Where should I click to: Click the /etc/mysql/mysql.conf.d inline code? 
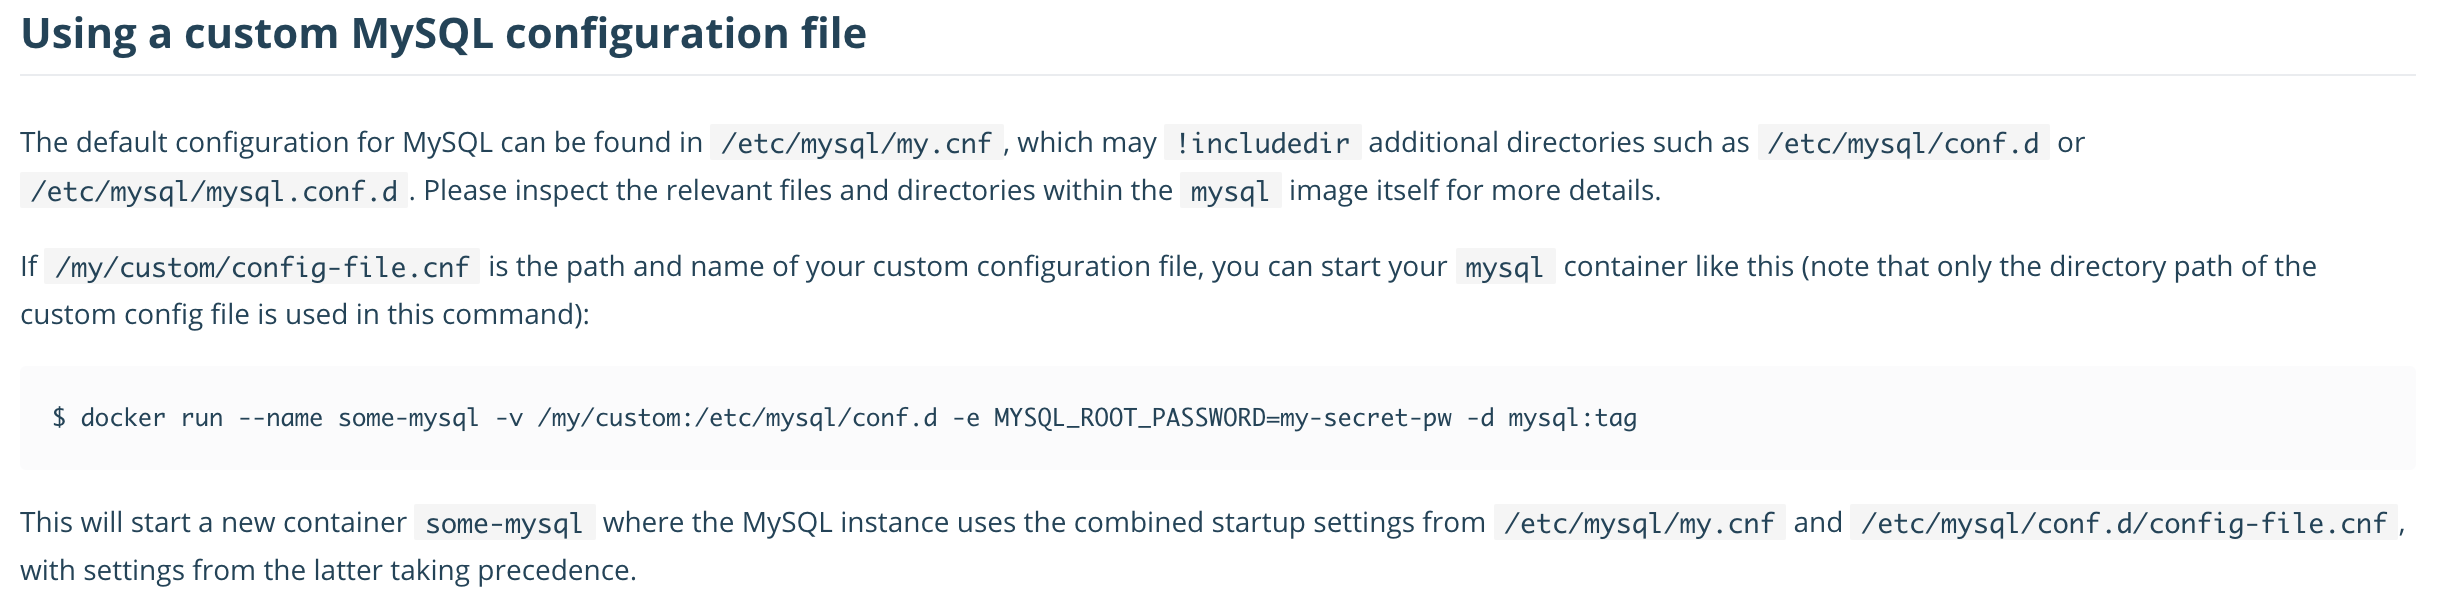click(214, 191)
